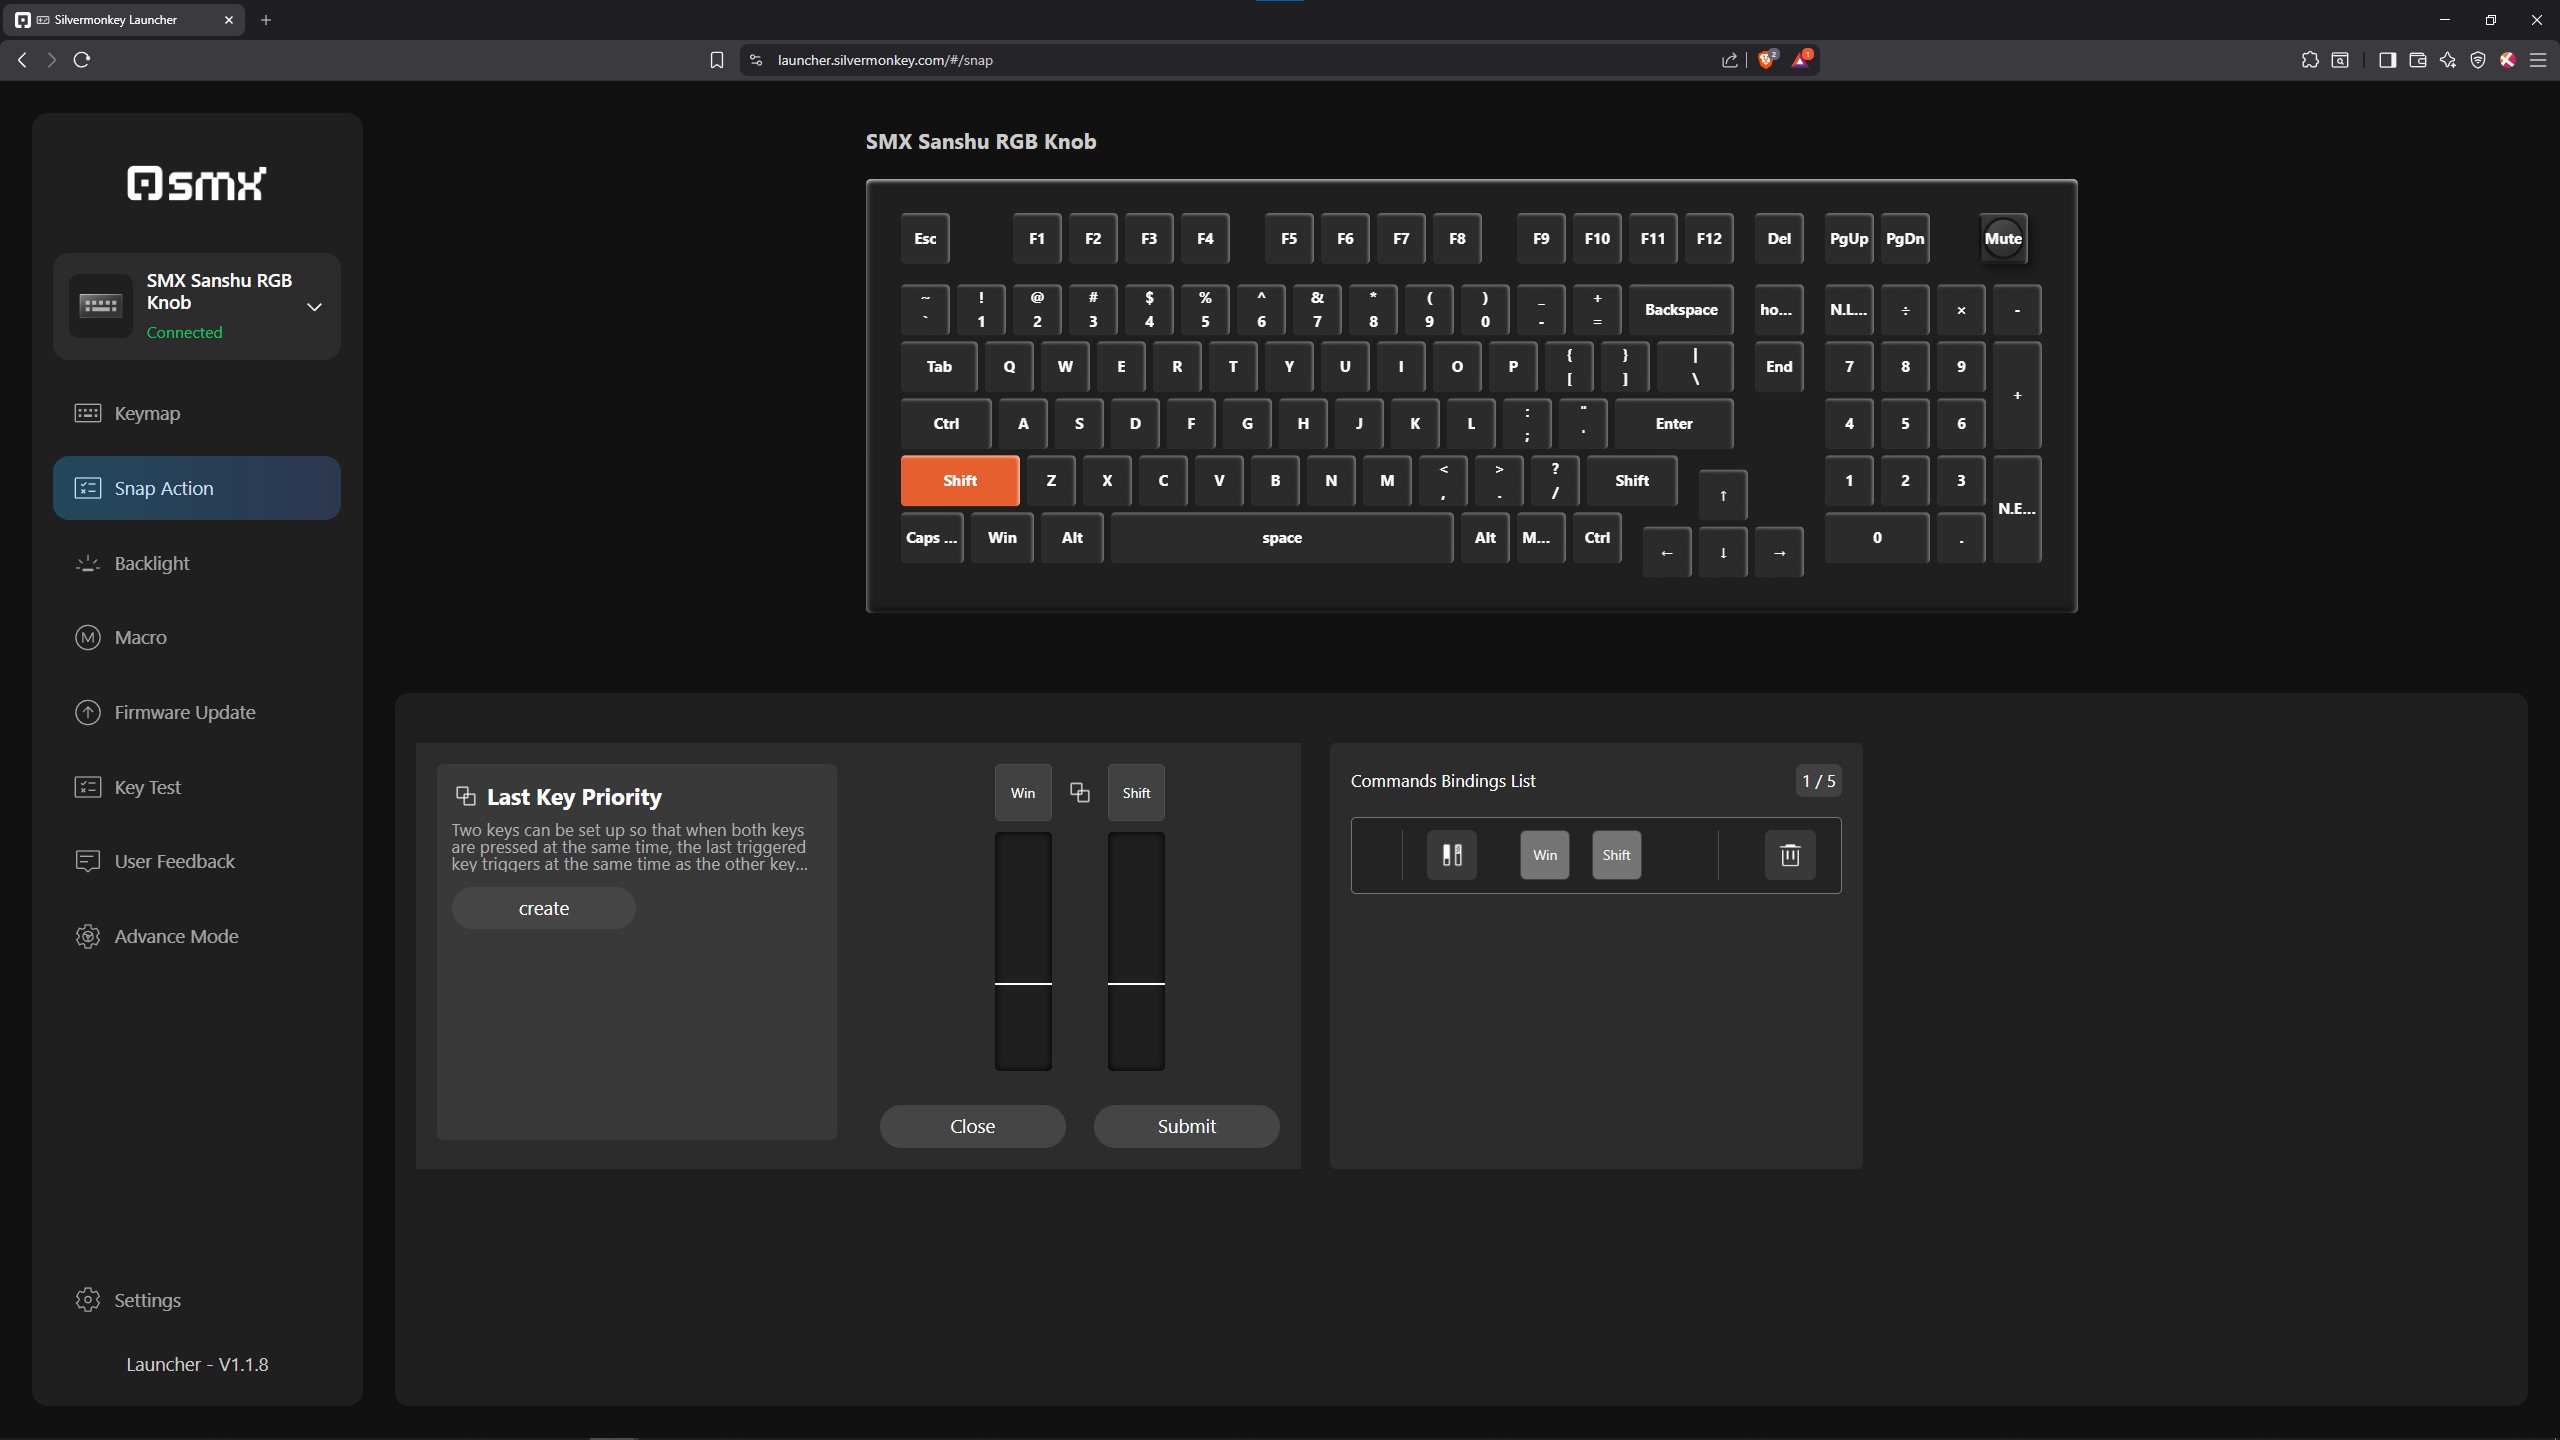Click the link icon between Win and Shift
Image resolution: width=2560 pixels, height=1440 pixels.
(x=1079, y=793)
